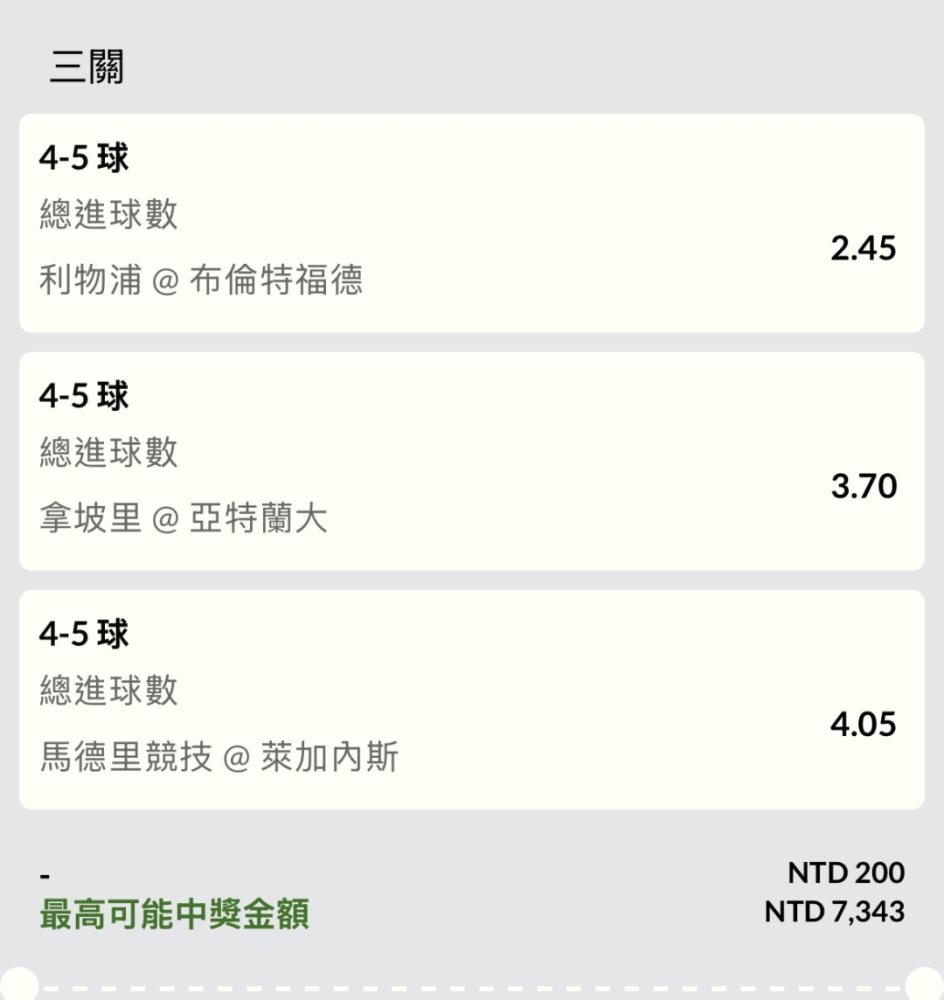
Task: Click the 3.70 odds value
Action: (x=864, y=486)
